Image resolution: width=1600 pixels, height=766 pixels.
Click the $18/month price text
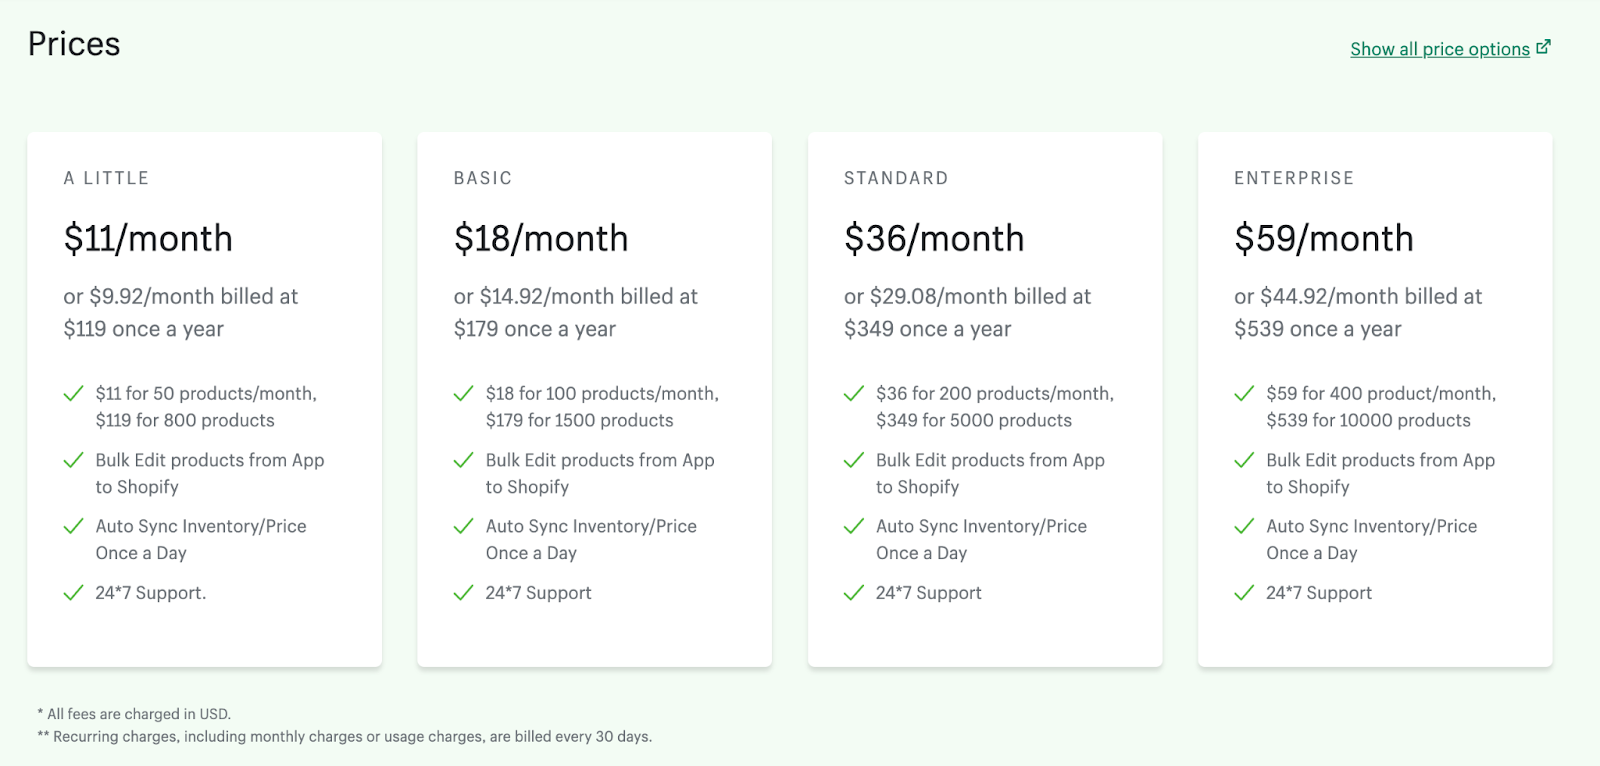541,239
